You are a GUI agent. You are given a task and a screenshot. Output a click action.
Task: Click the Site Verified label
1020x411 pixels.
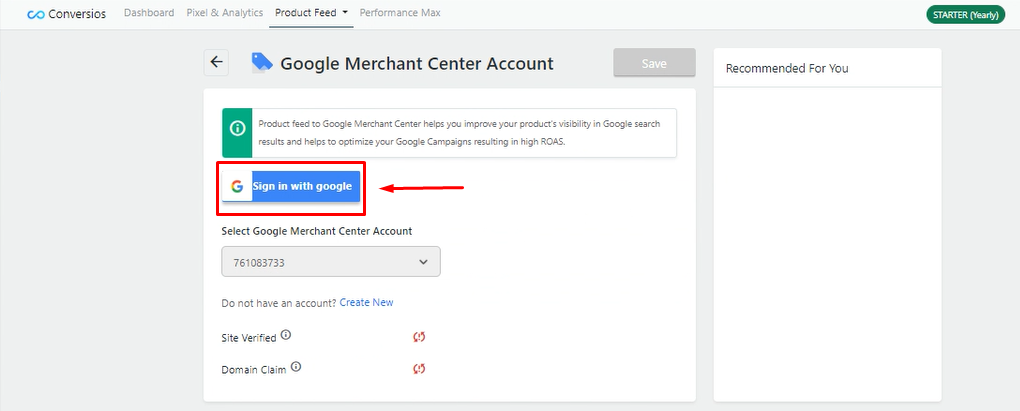(249, 338)
